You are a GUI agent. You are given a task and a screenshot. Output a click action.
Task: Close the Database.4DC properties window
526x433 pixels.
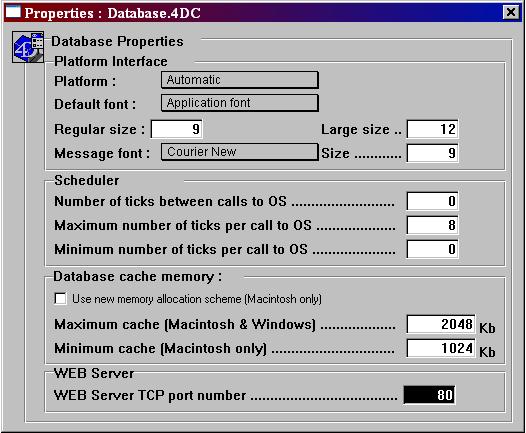pos(511,13)
